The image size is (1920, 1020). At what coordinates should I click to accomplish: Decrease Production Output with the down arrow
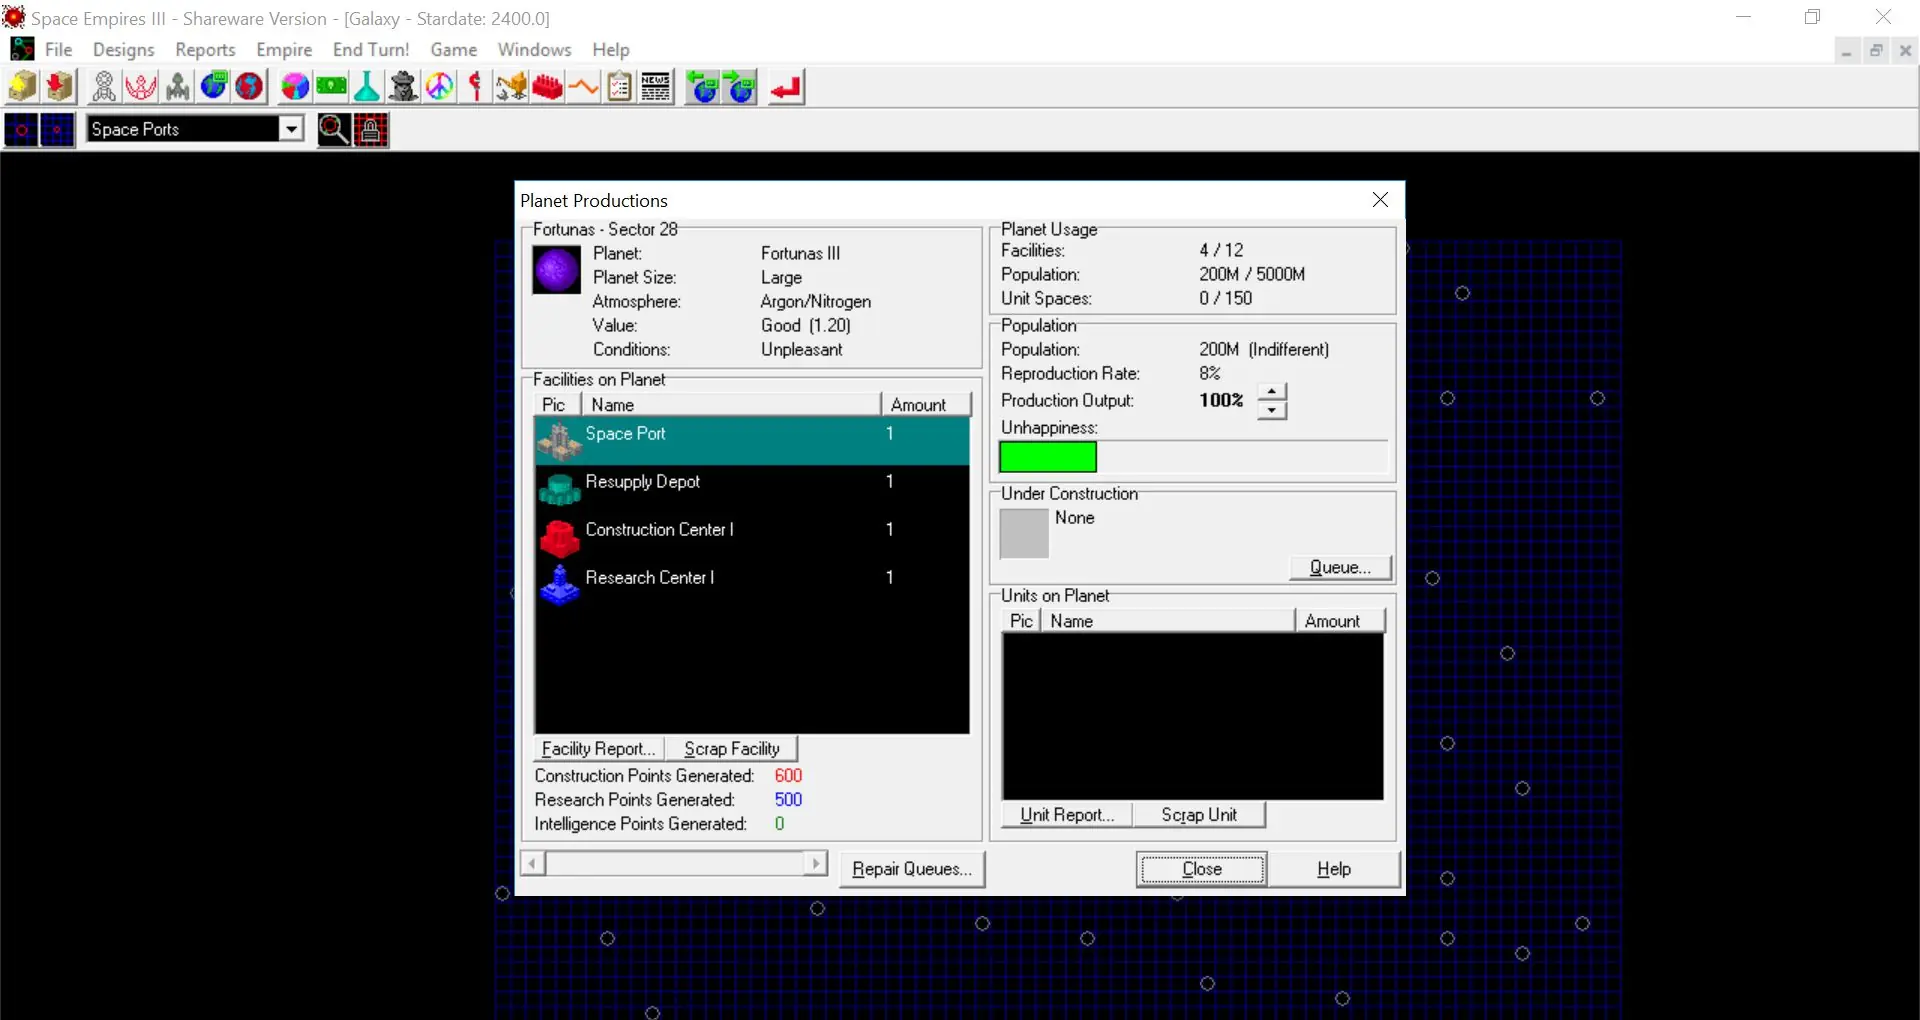point(1271,410)
